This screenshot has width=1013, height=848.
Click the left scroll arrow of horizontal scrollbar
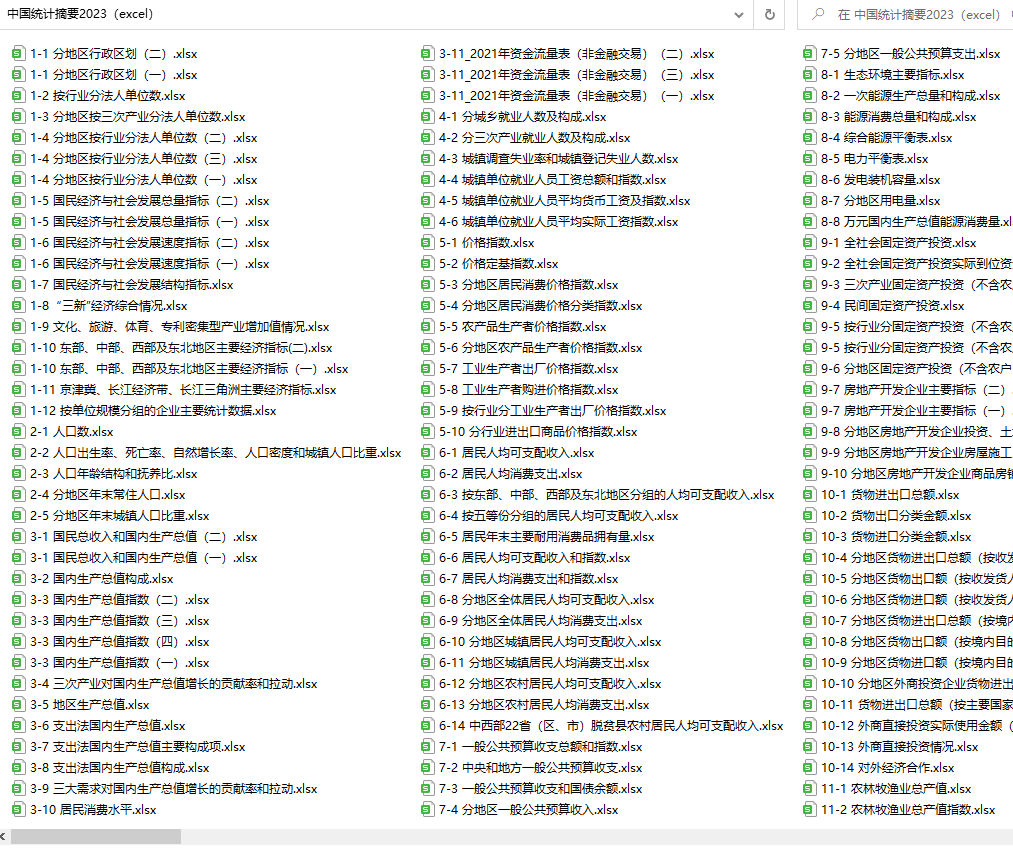(5, 836)
